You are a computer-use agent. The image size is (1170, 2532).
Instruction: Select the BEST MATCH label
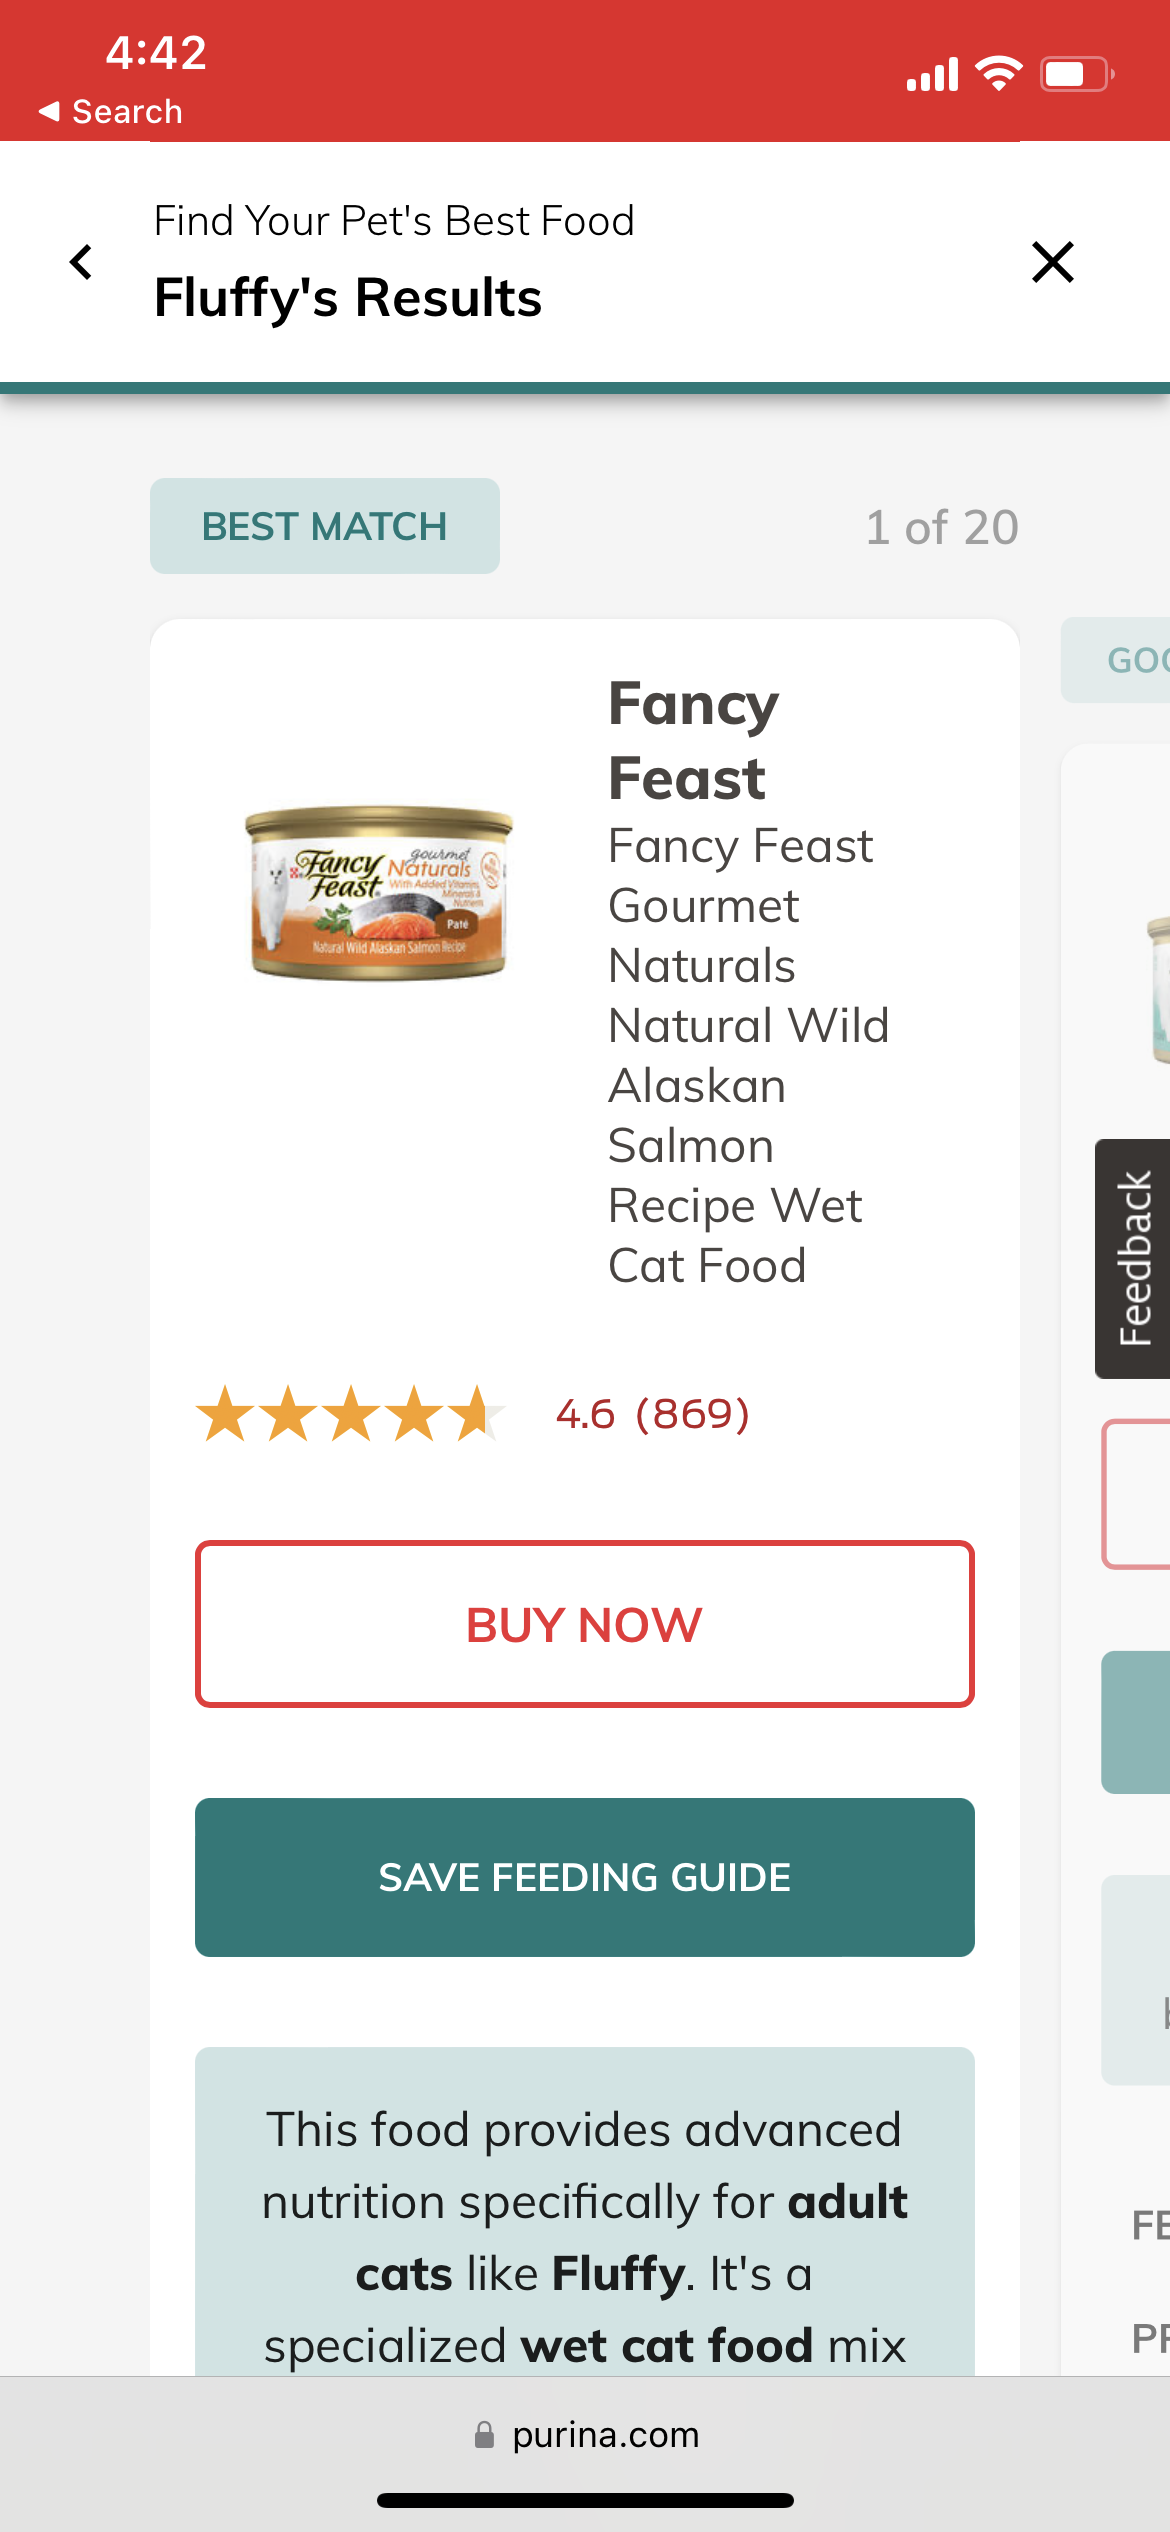pyautogui.click(x=325, y=526)
